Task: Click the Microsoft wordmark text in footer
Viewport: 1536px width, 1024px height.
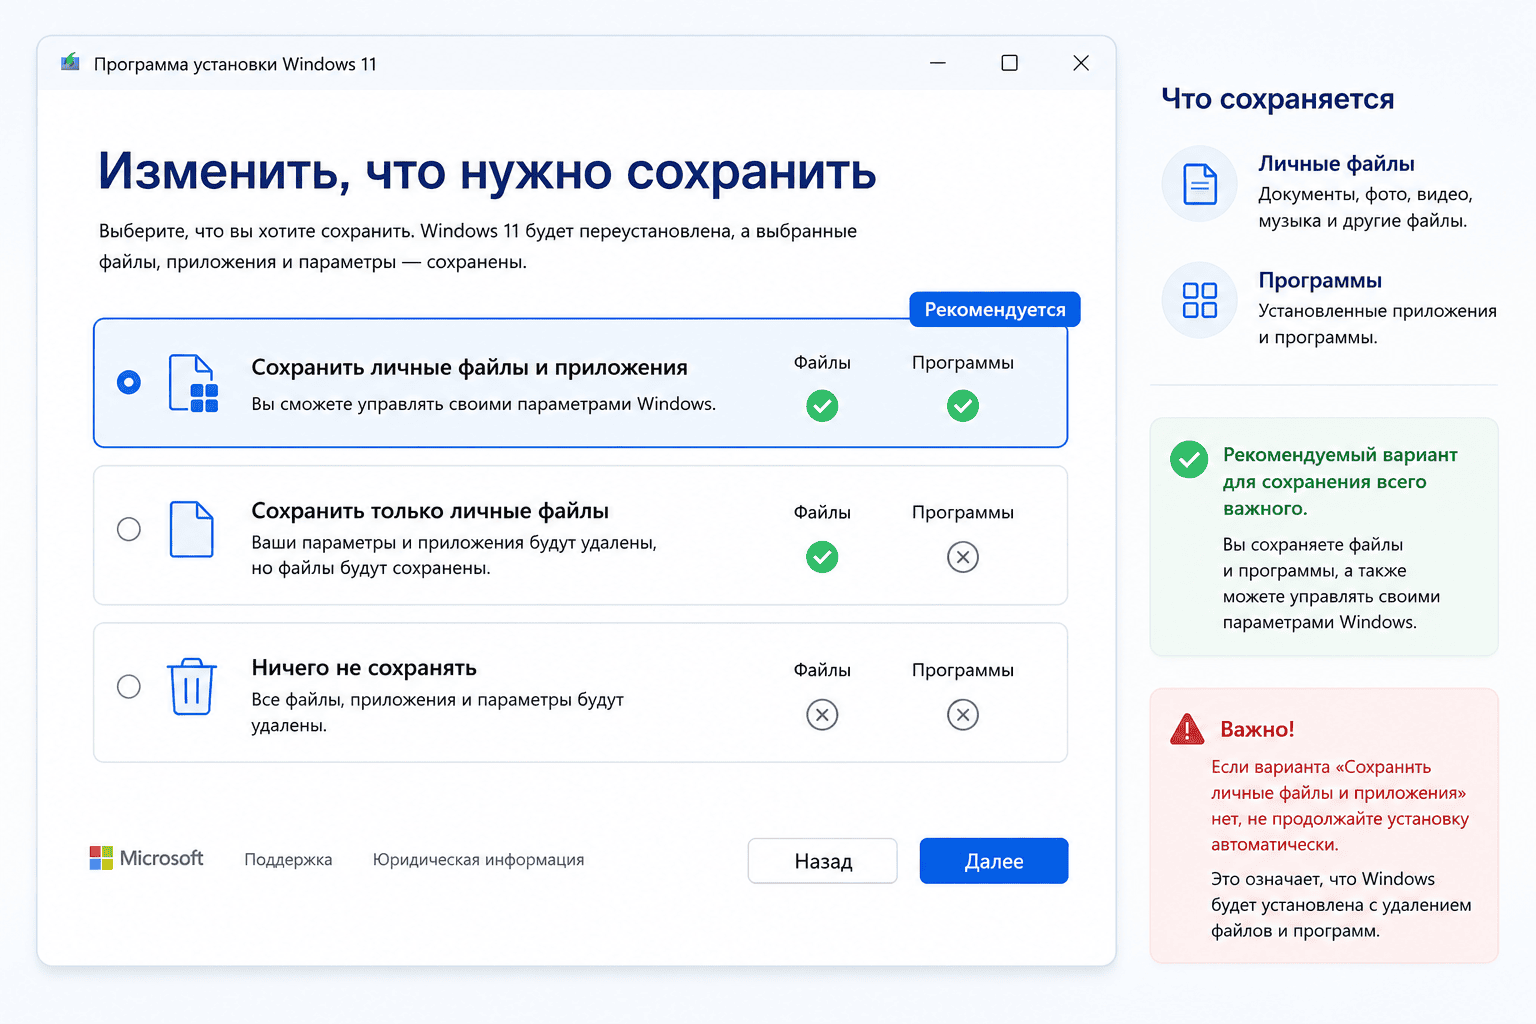Action: tap(161, 858)
